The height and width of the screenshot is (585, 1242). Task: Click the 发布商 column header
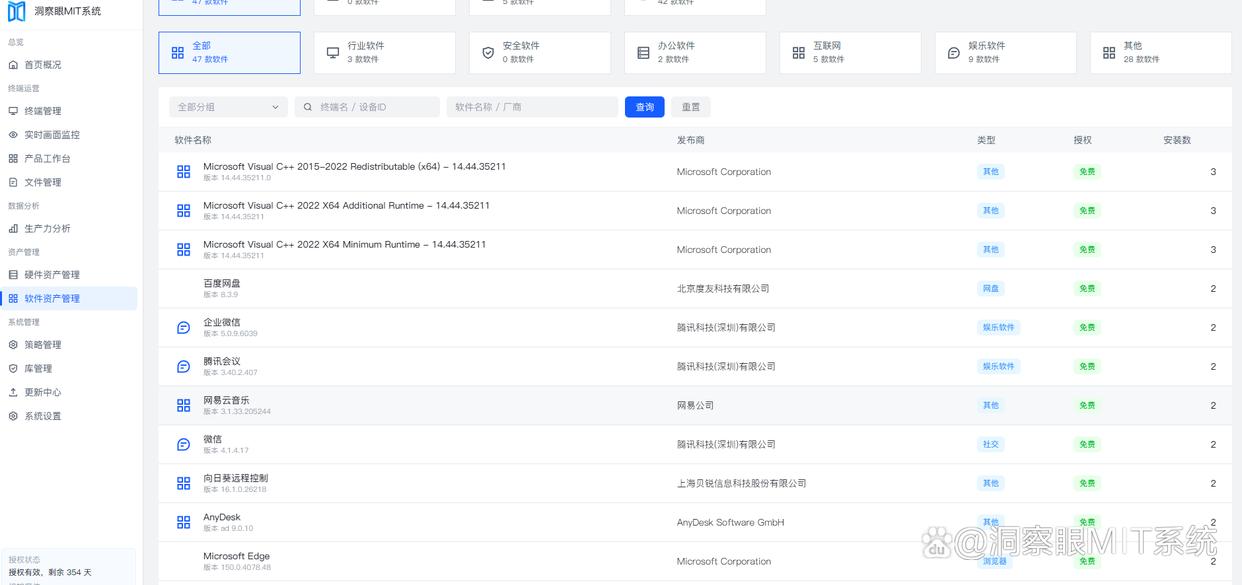[691, 140]
